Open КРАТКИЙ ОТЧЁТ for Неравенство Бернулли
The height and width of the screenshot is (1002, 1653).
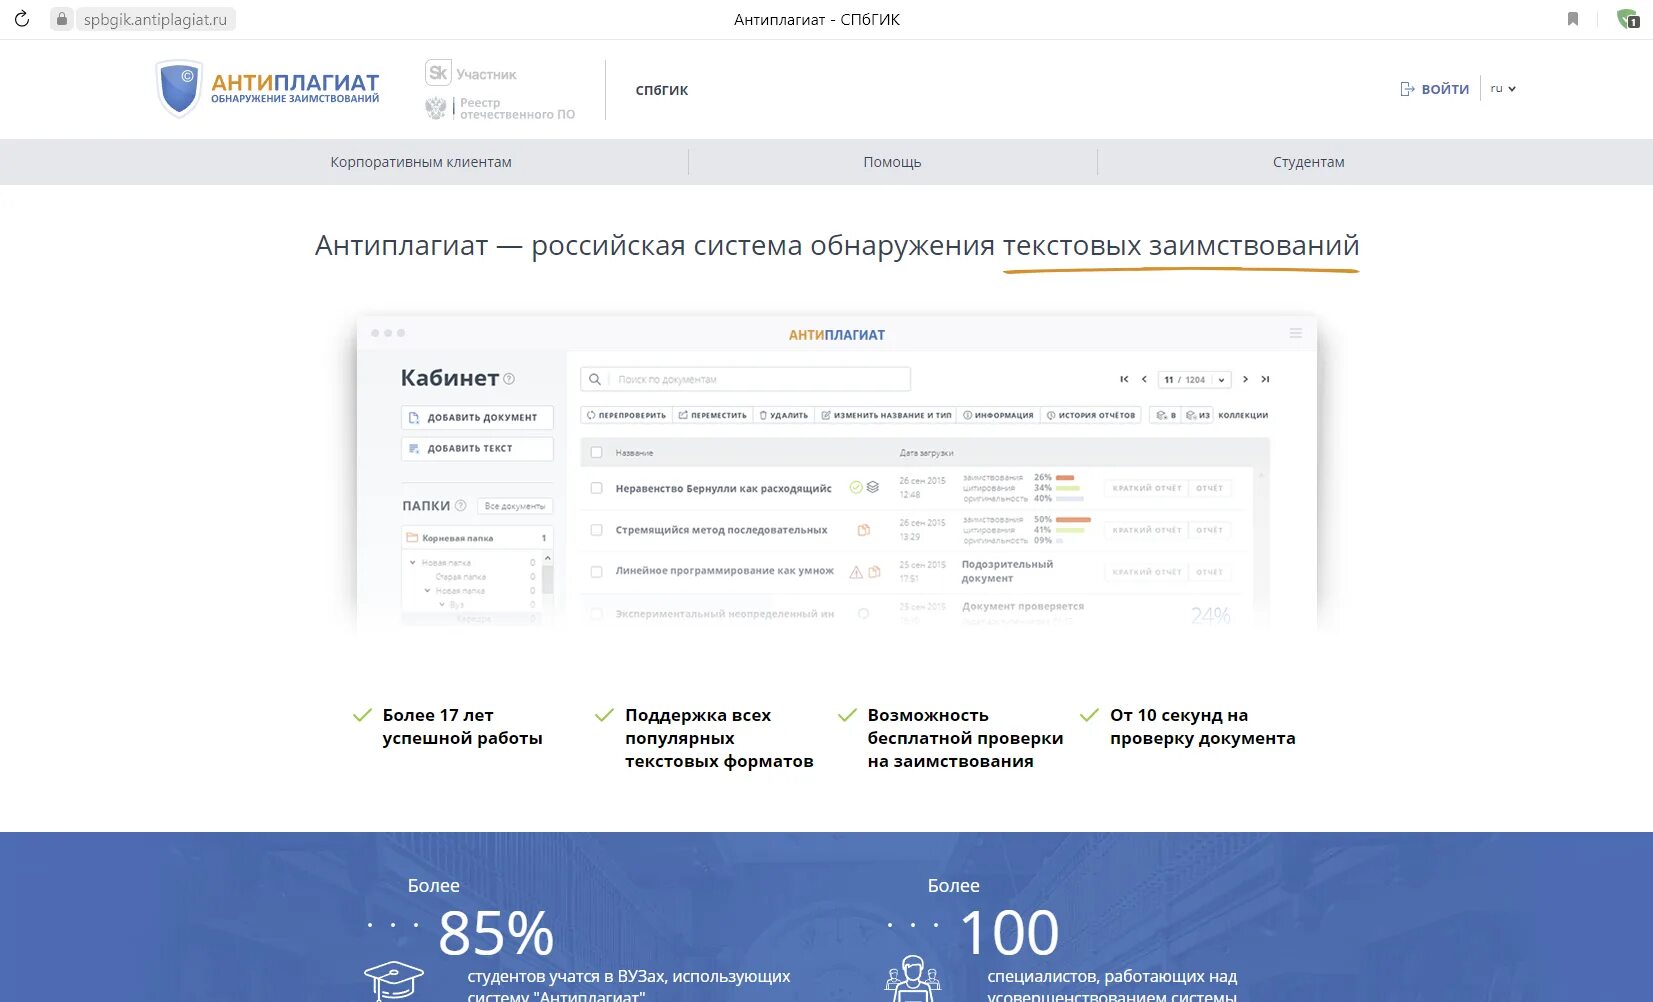click(x=1147, y=488)
